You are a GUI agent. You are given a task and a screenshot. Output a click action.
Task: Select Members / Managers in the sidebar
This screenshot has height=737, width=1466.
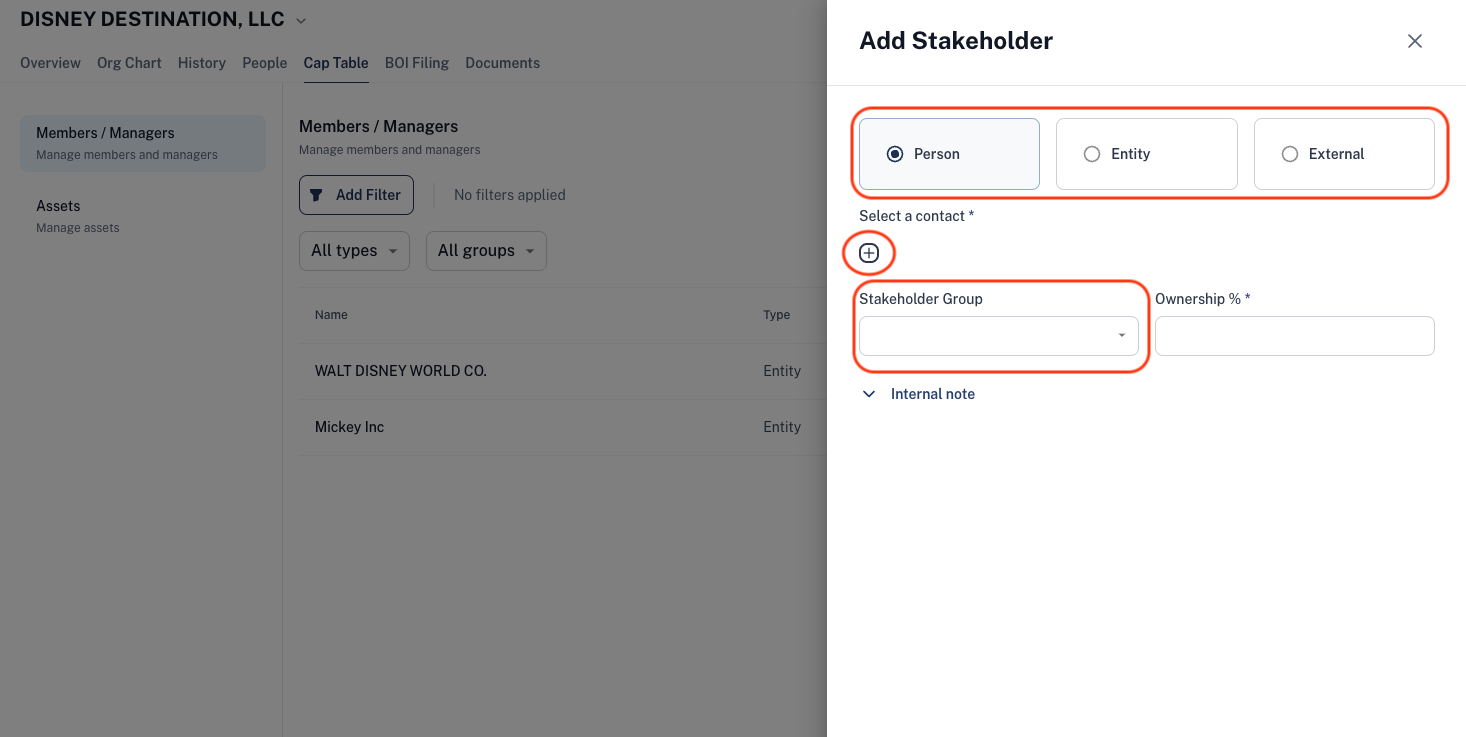pyautogui.click(x=143, y=143)
